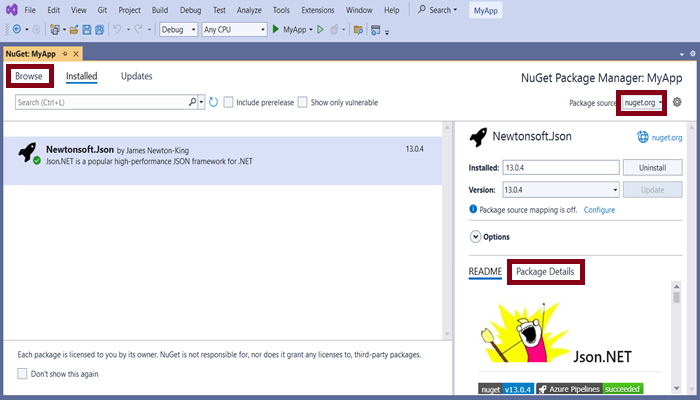Screen dimensions: 700x400
Task: Start without debugging using outlined play icon
Action: coord(320,29)
